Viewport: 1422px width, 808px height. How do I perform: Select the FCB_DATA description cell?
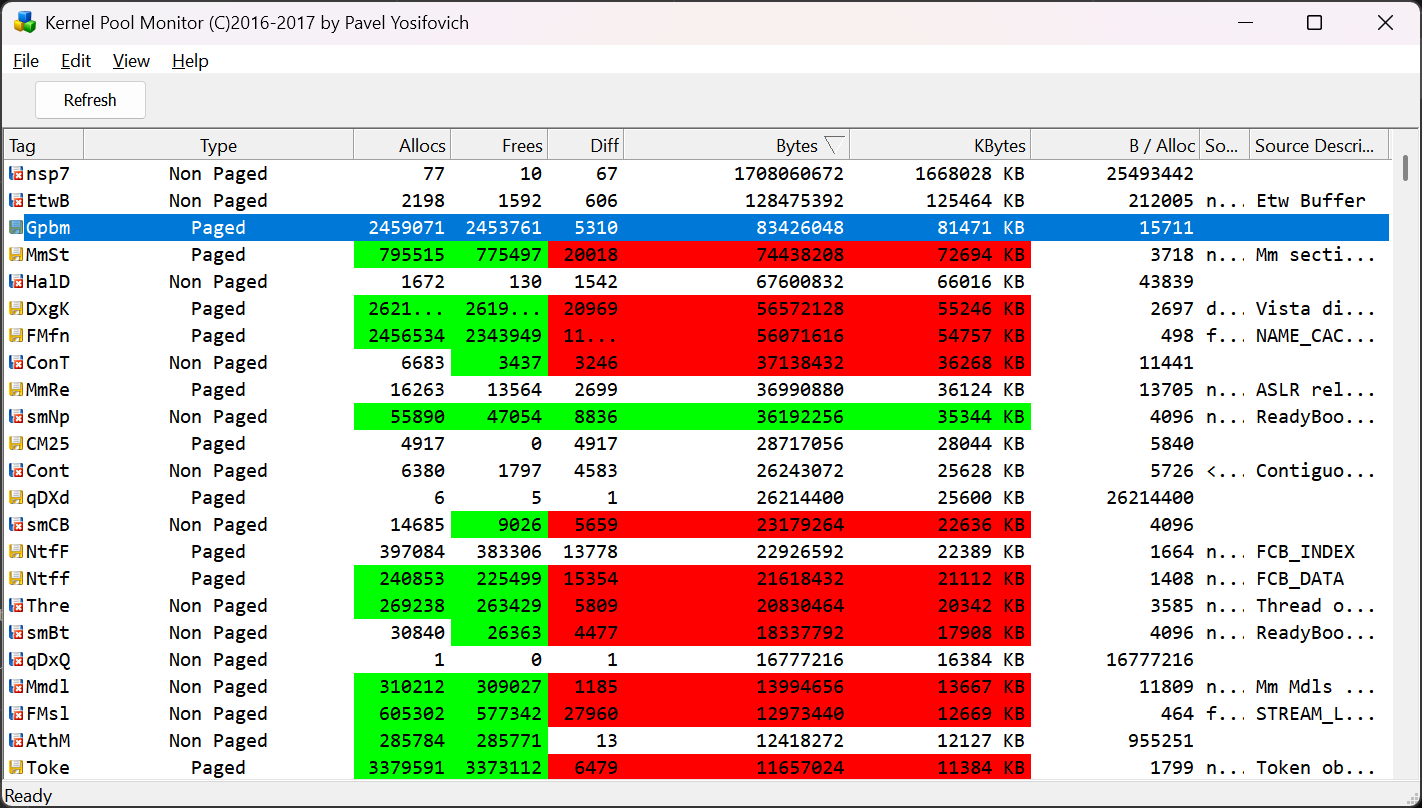1319,579
